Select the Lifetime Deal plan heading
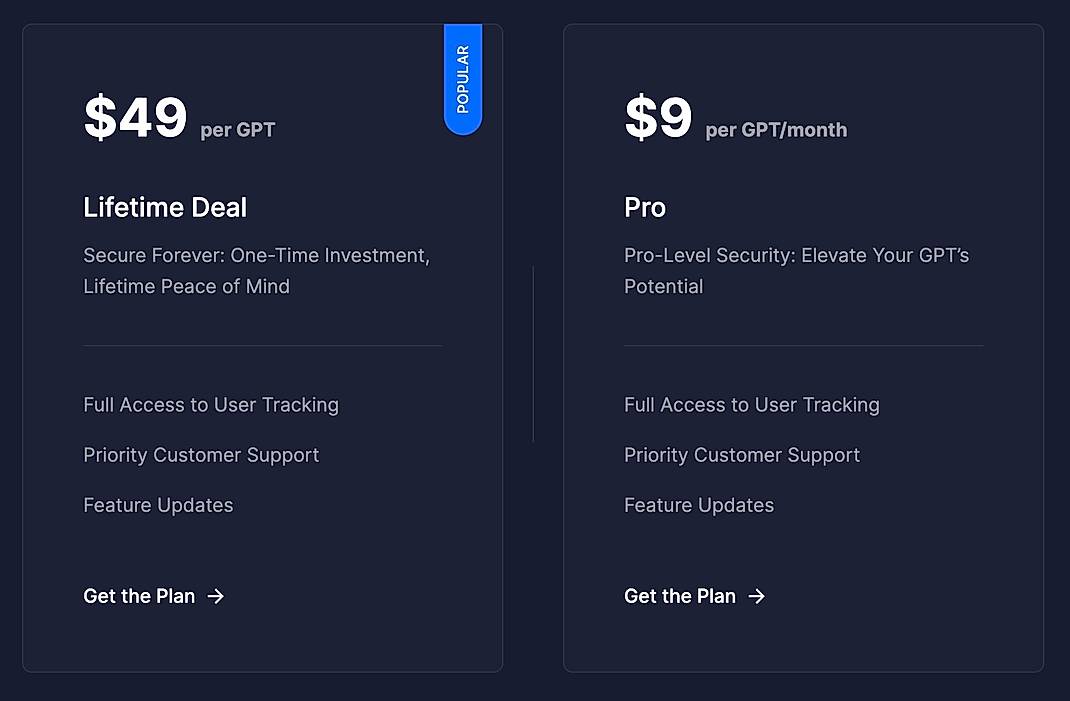 (165, 208)
